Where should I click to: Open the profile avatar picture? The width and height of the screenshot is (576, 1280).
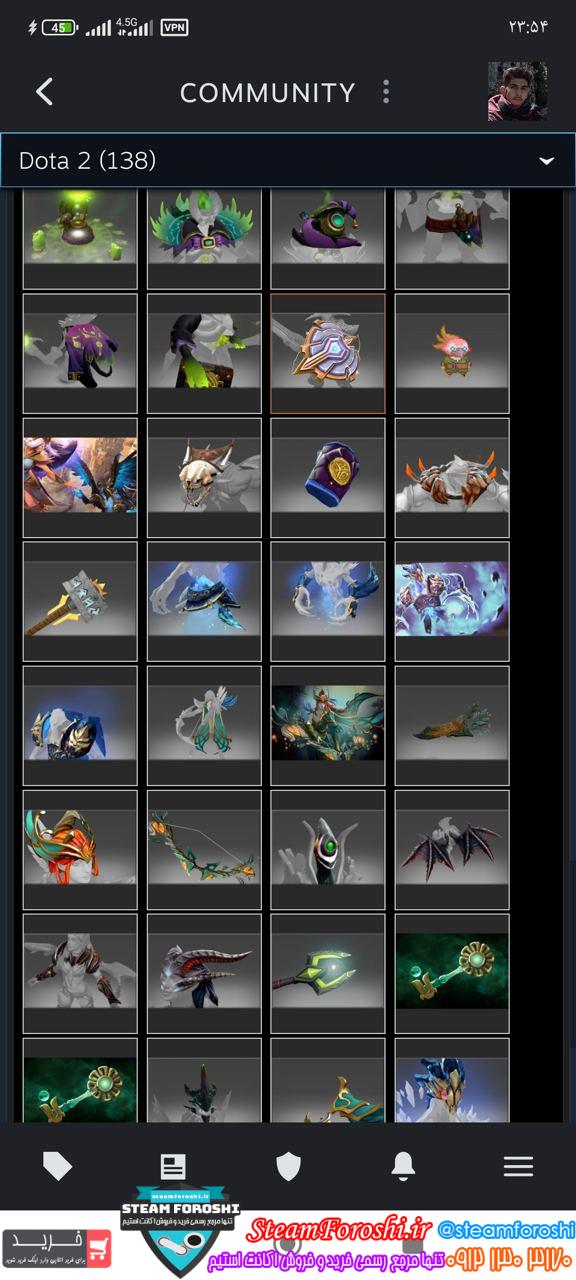[x=517, y=91]
